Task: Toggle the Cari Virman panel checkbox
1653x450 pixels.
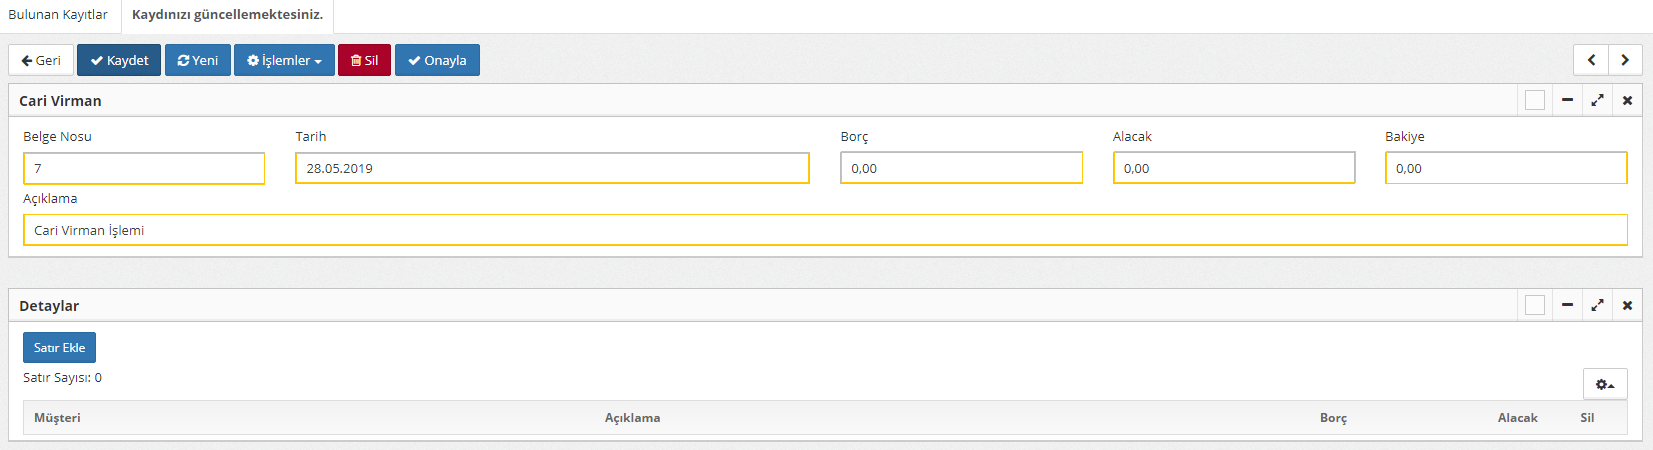Action: (1535, 100)
